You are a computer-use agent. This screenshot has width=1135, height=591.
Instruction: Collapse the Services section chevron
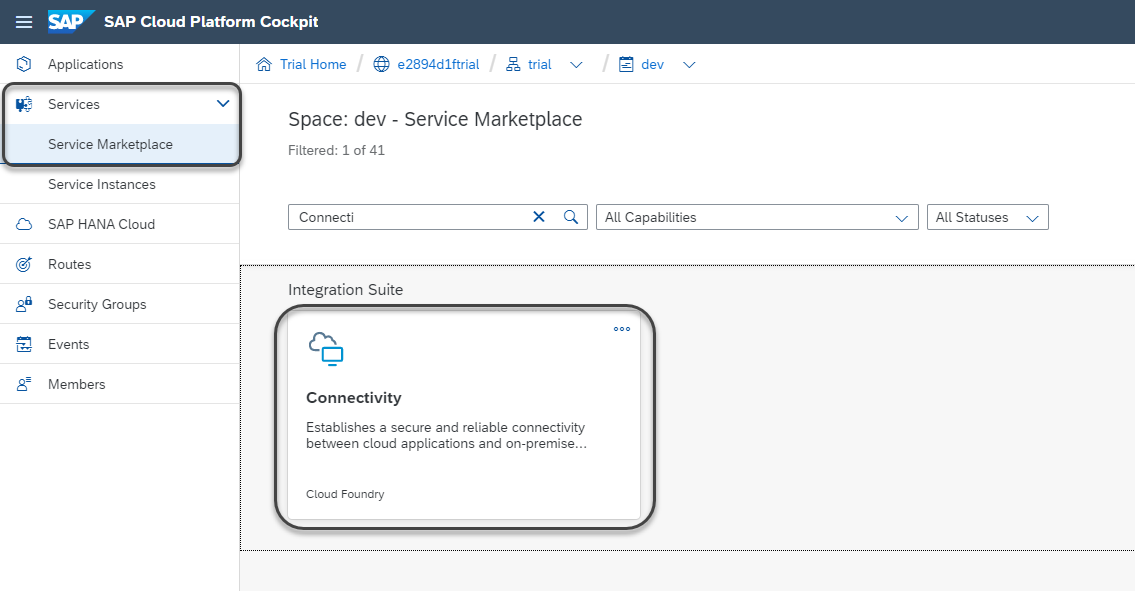click(223, 104)
